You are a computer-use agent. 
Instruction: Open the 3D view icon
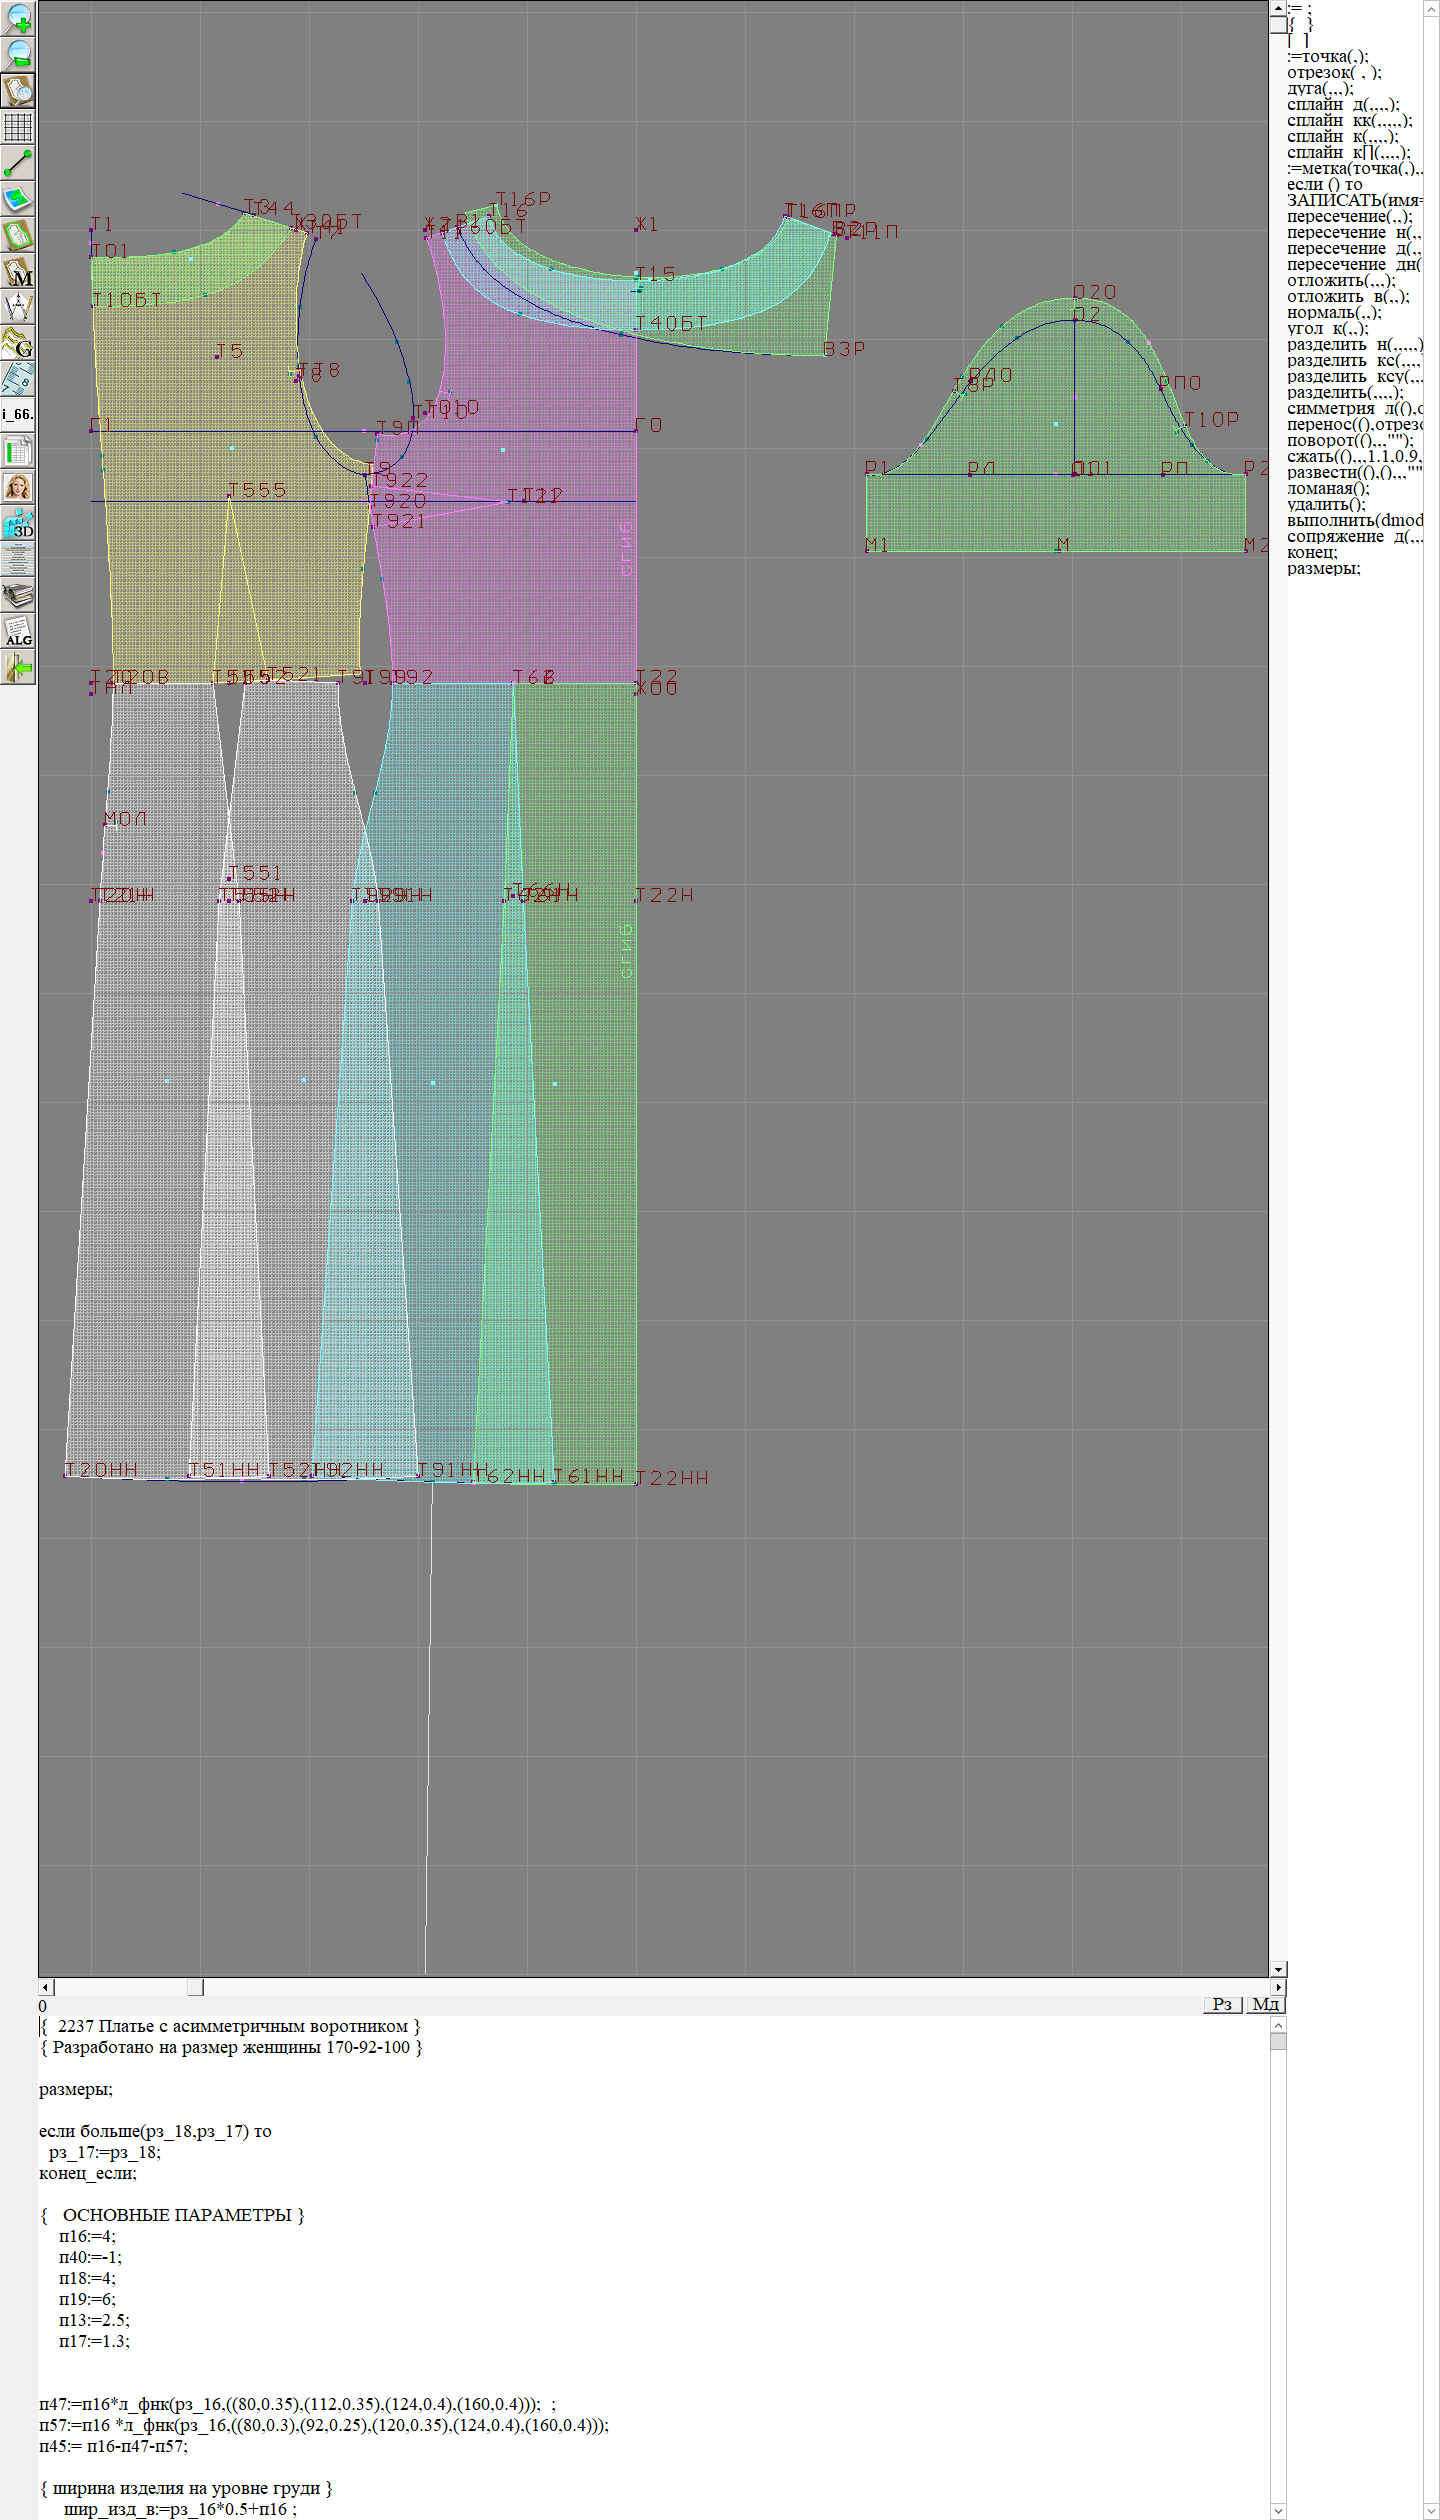click(x=18, y=523)
